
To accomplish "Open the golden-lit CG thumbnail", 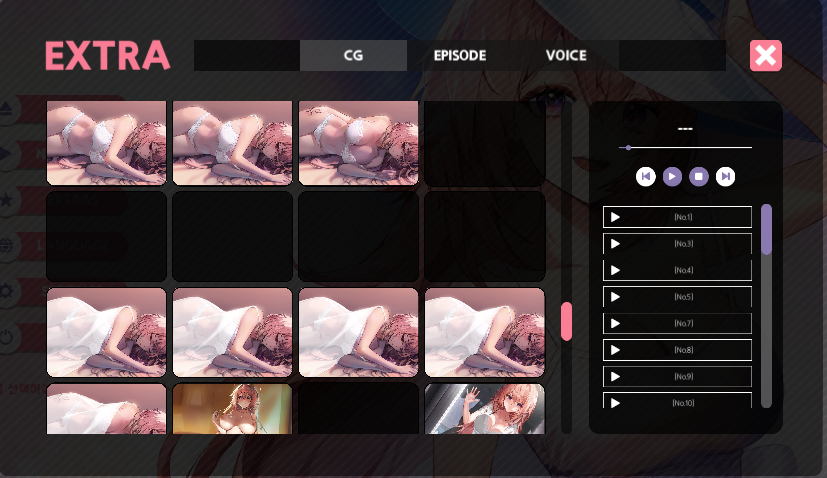I will pos(233,409).
